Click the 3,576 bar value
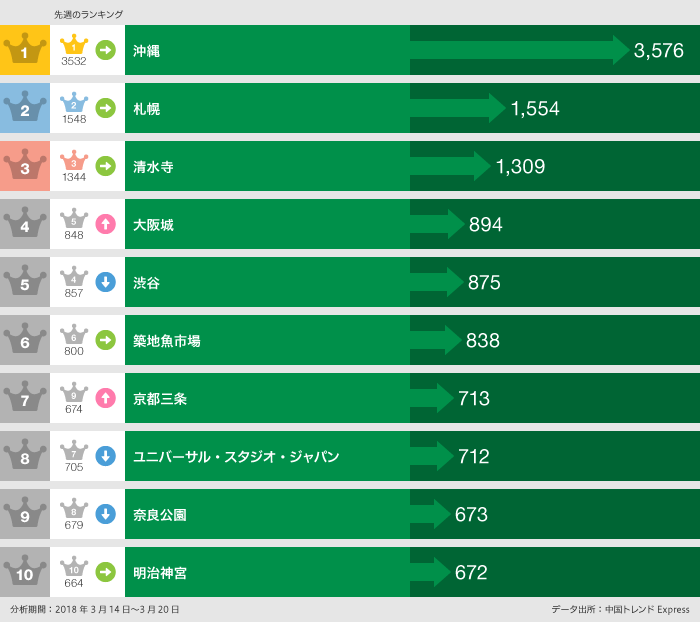This screenshot has width=700, height=622. 658,51
